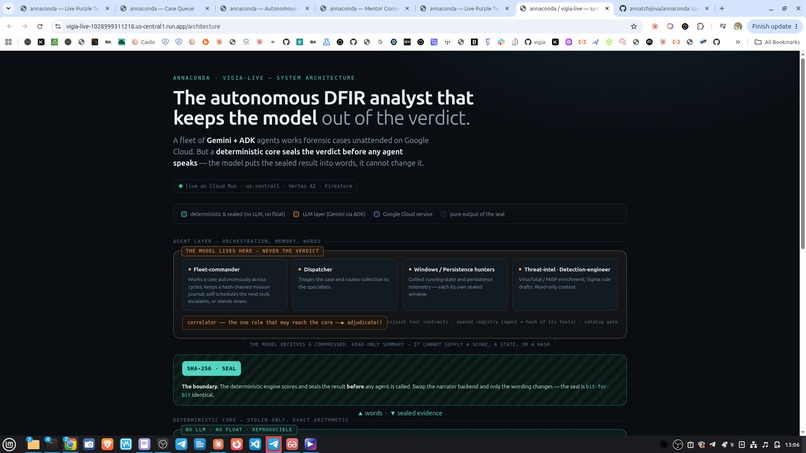Click the 'NO LLM · NO FLOAT · REPRODUCIBLE' label
Screen dimensions: 806x453
point(239,429)
